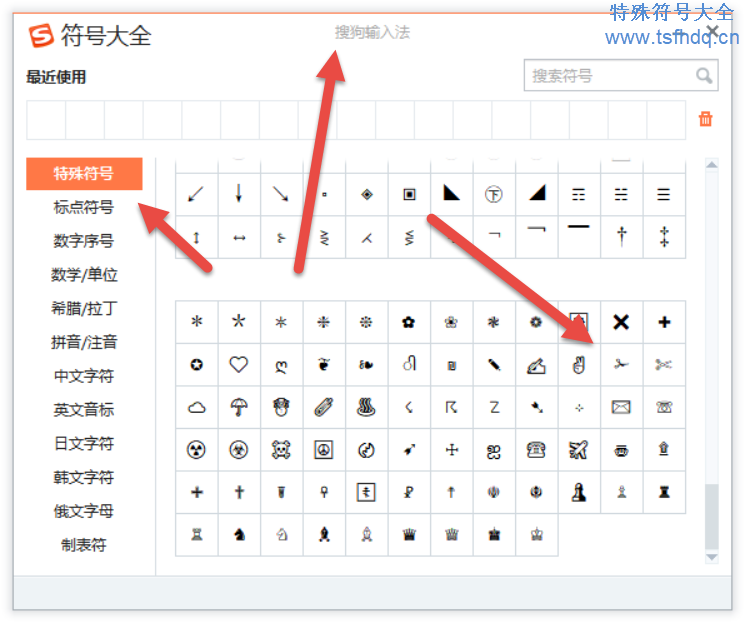
Task: Select the peace sign symbol
Action: tap(324, 450)
